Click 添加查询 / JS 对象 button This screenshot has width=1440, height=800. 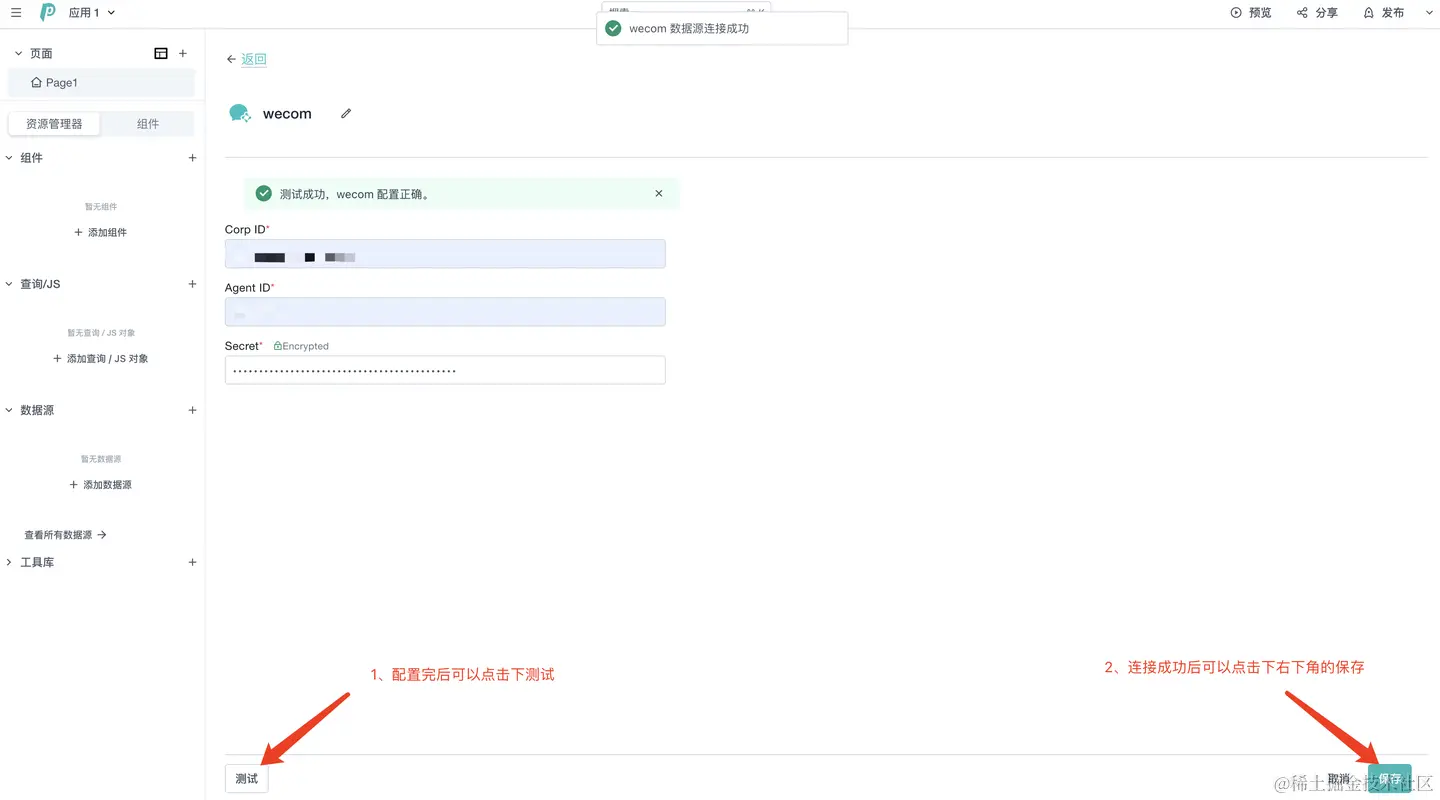[101, 358]
